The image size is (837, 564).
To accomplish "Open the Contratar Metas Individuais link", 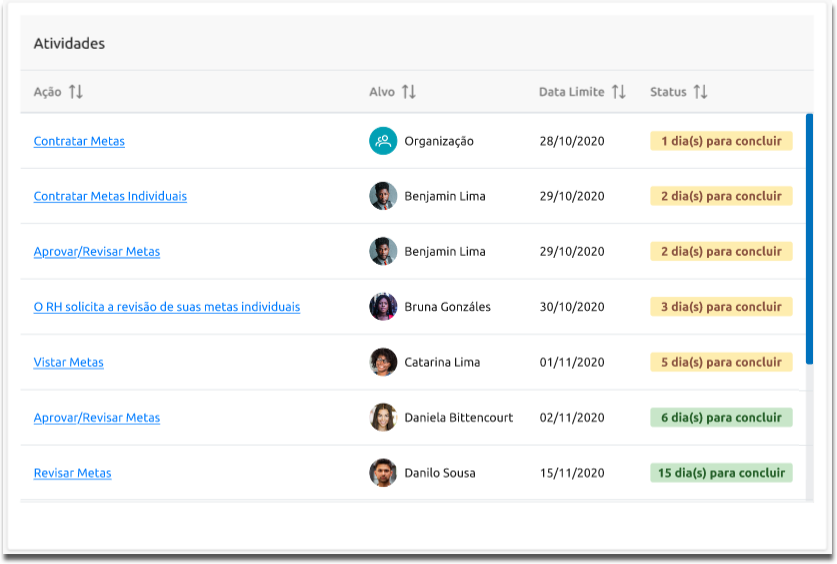I will pos(110,196).
